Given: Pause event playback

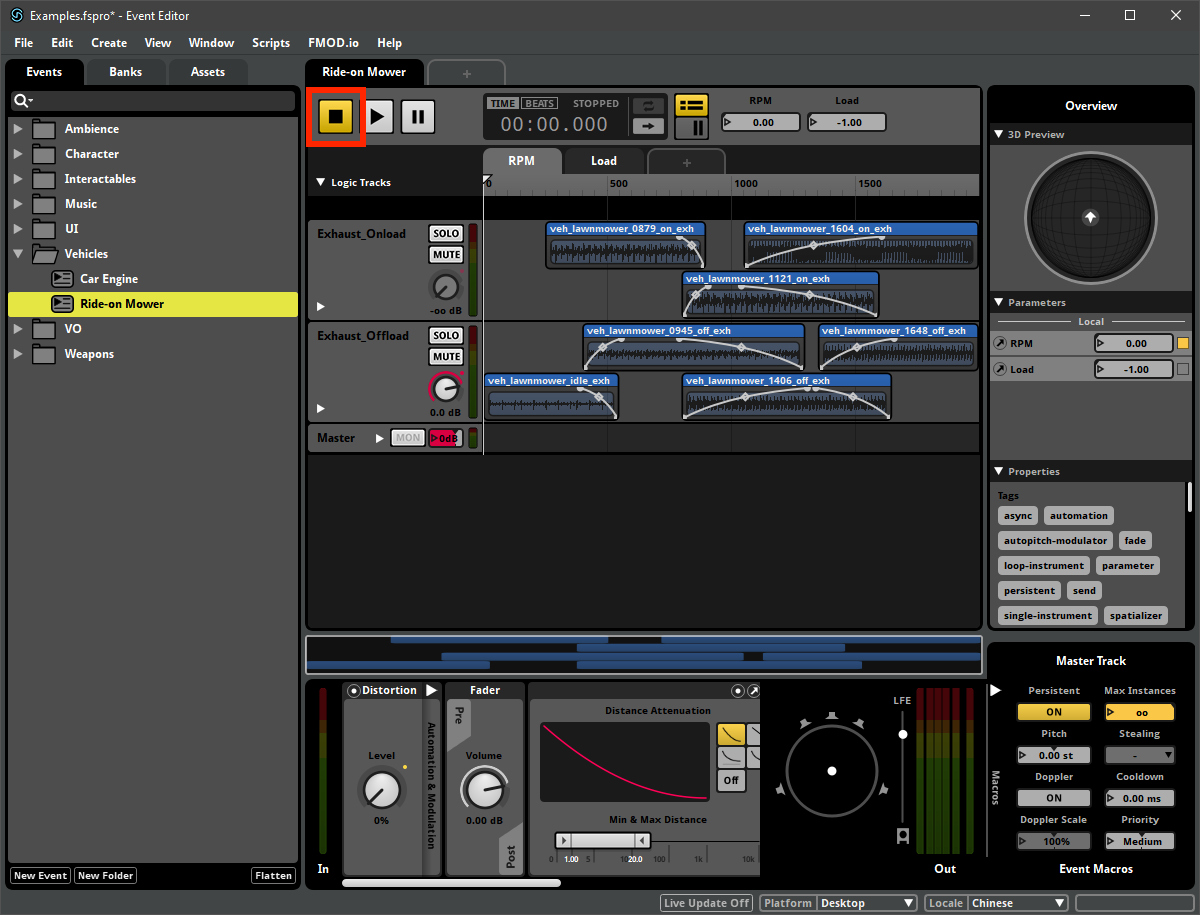Looking at the screenshot, I should (417, 116).
